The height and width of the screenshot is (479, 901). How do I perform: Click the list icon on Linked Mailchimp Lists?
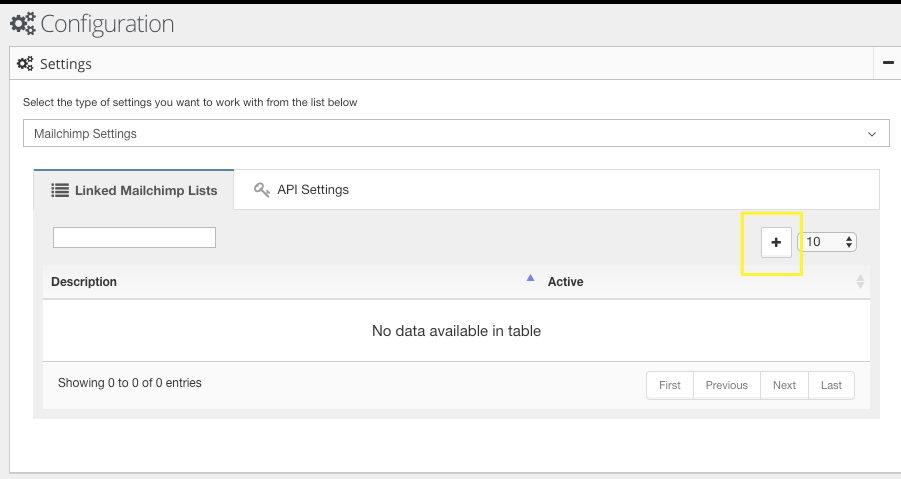60,190
